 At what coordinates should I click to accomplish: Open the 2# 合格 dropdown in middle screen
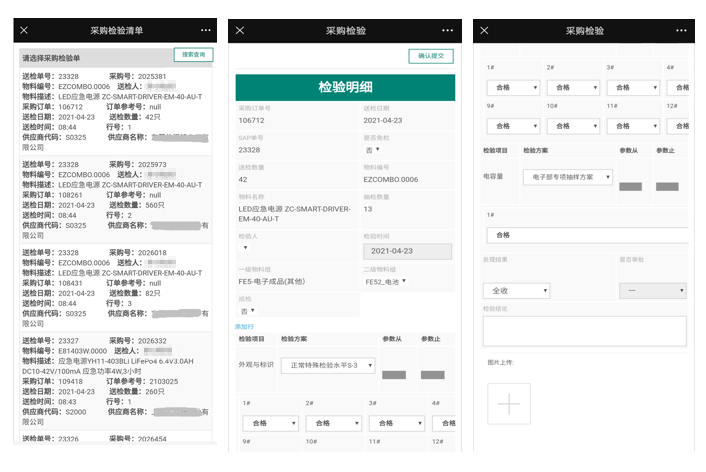tap(334, 423)
